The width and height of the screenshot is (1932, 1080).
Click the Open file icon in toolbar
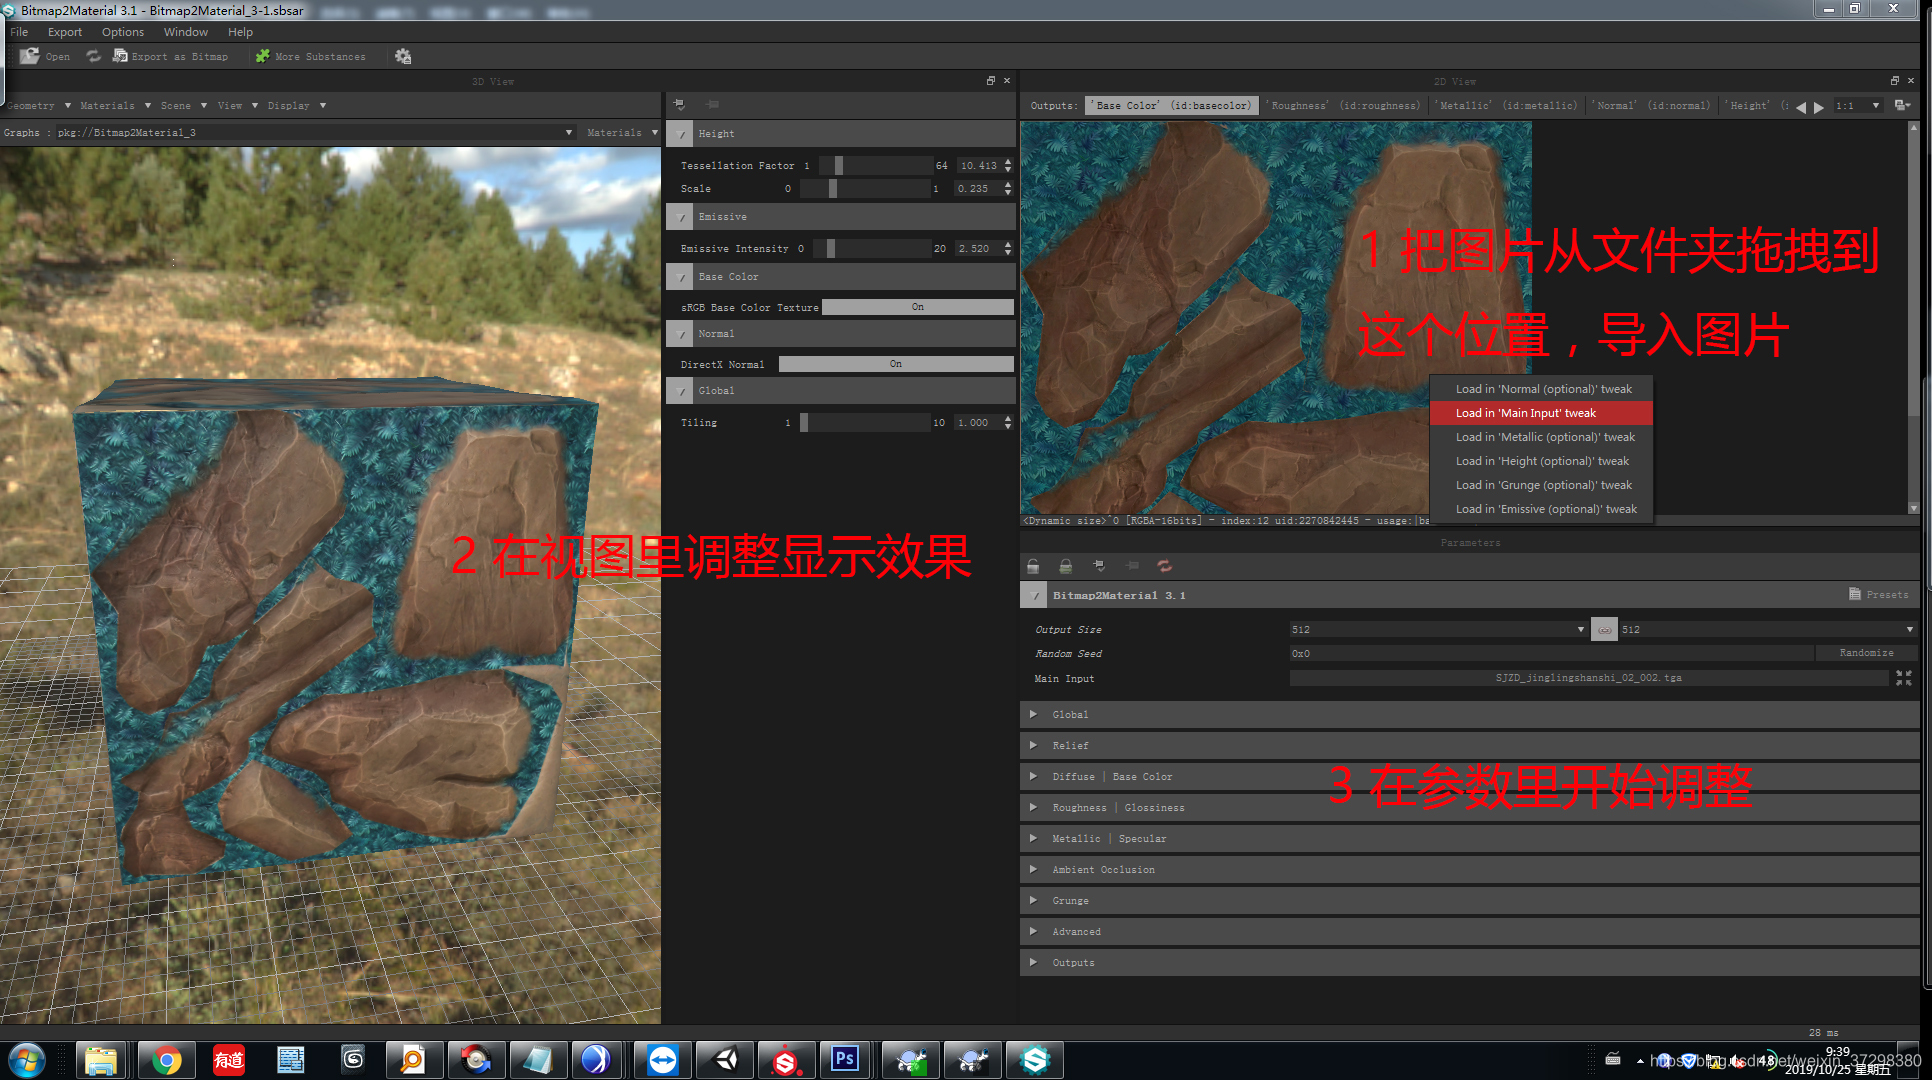pos(30,56)
